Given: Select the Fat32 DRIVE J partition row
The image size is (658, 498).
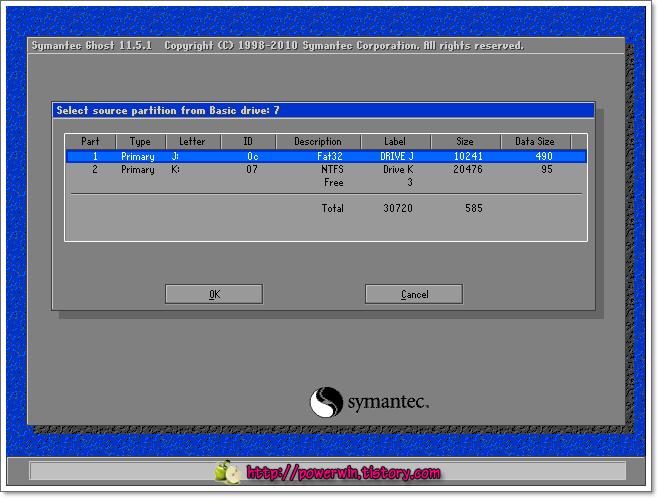Looking at the screenshot, I should [326, 156].
